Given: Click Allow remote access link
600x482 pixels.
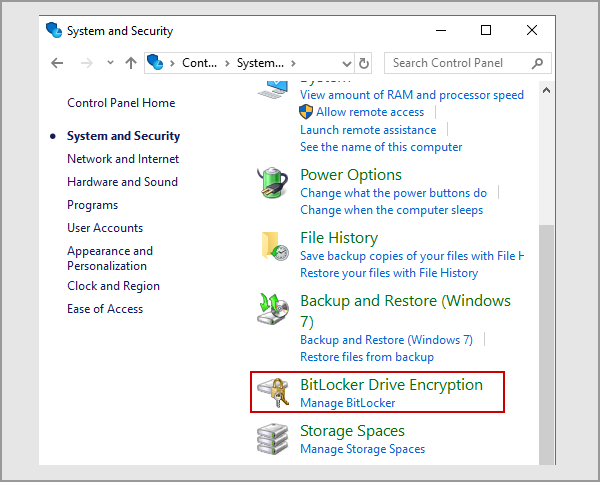Looking at the screenshot, I should coord(370,112).
